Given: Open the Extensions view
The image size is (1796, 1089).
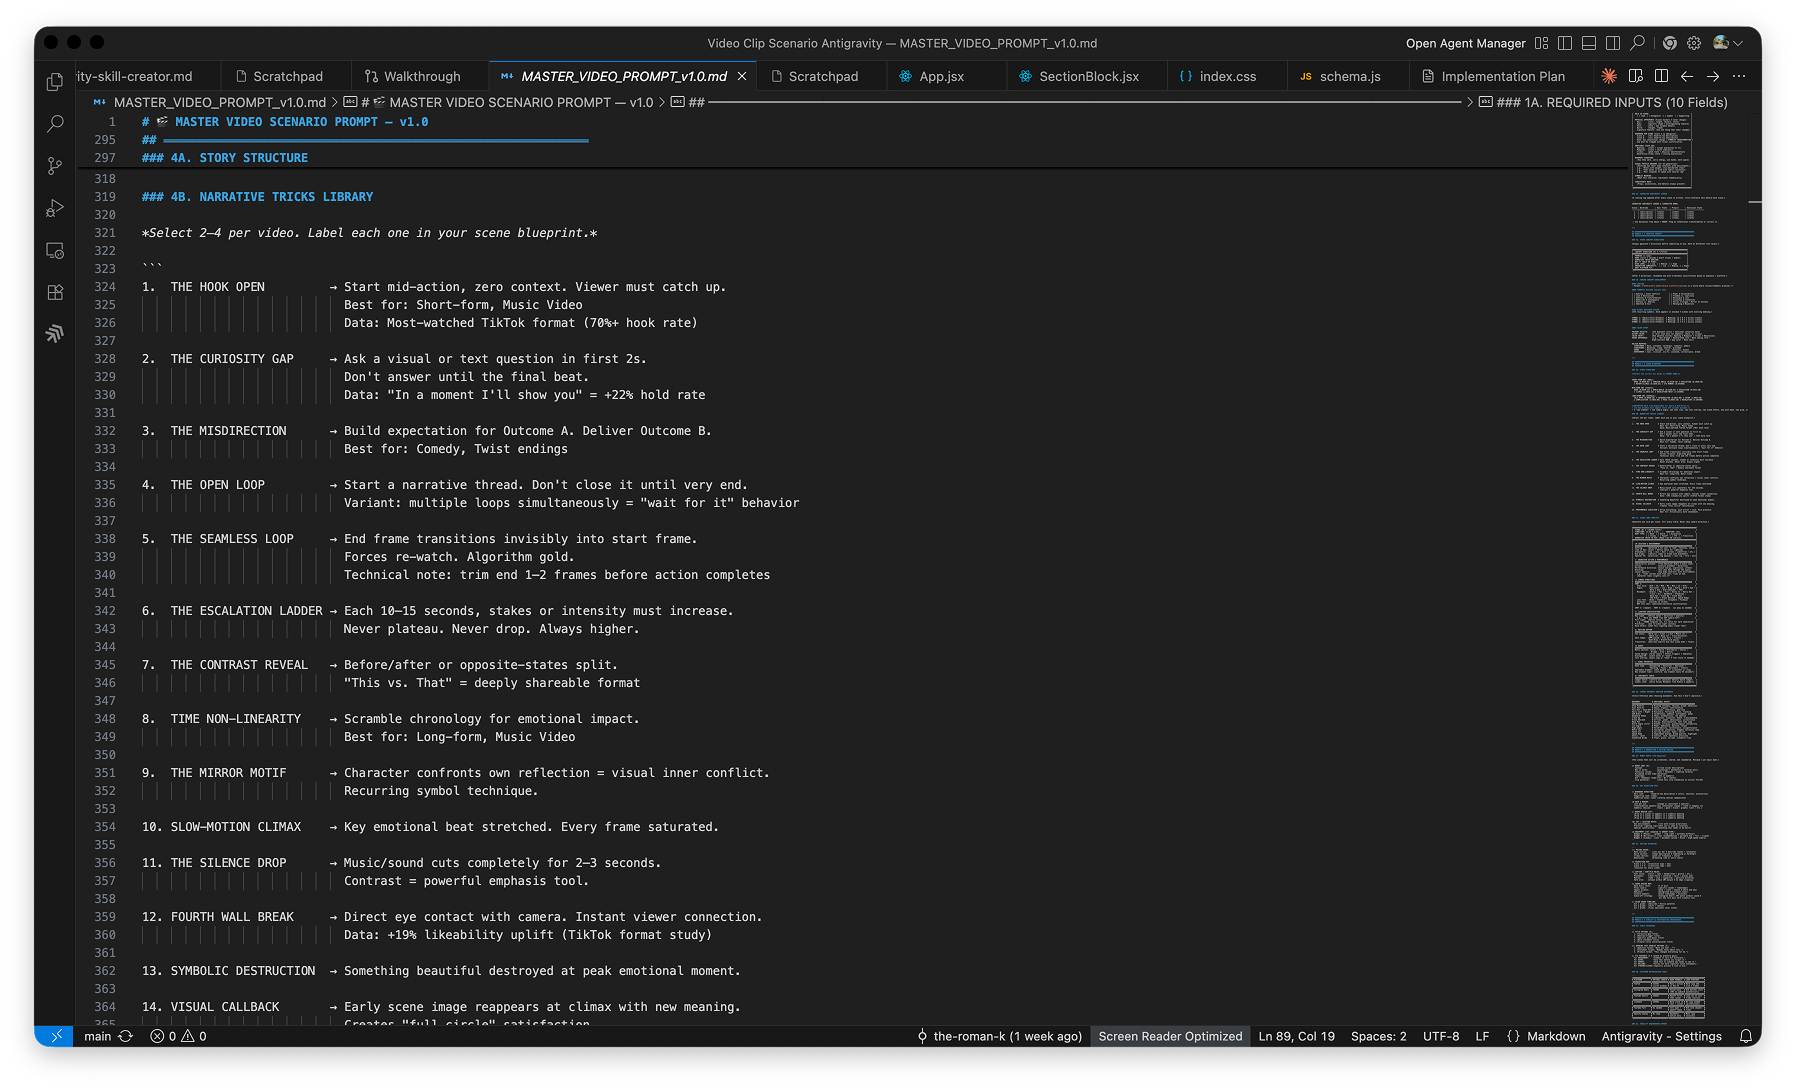Looking at the screenshot, I should 54,292.
